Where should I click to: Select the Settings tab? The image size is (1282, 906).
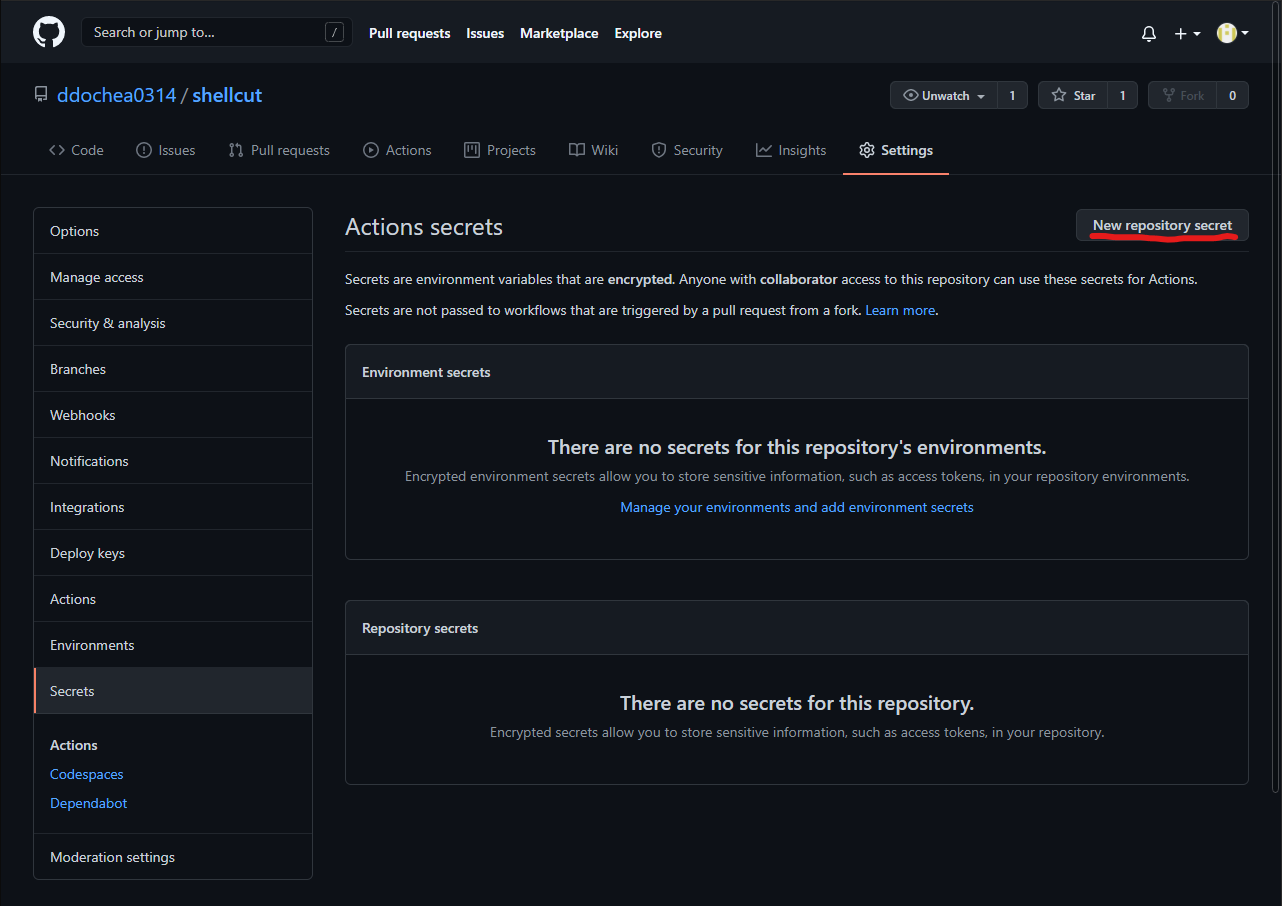[x=896, y=150]
